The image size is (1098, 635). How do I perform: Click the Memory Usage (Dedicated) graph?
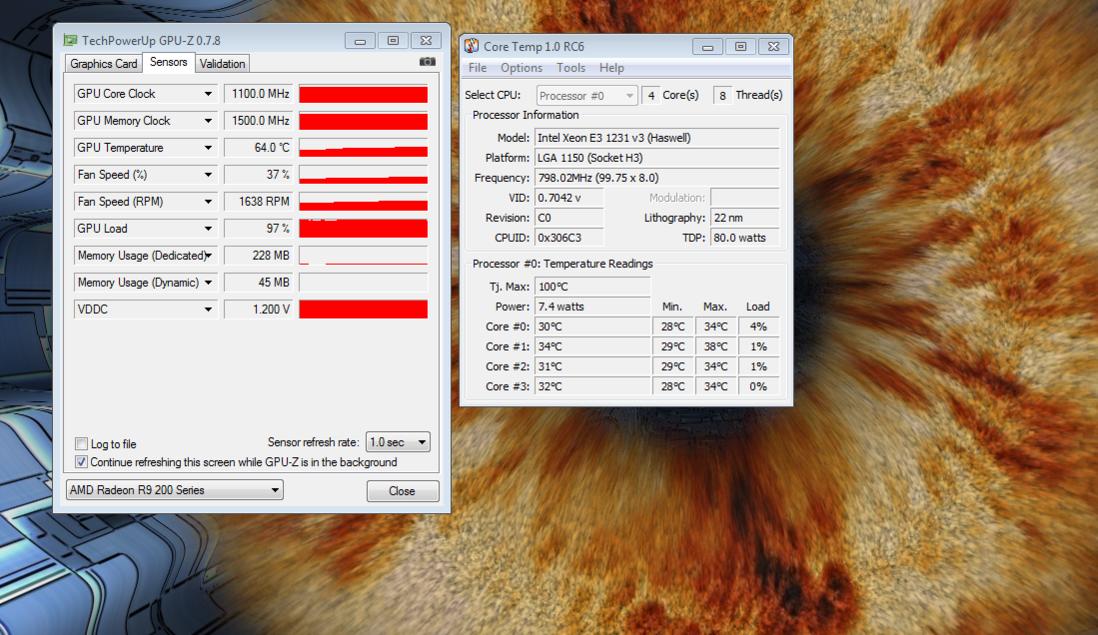(363, 256)
